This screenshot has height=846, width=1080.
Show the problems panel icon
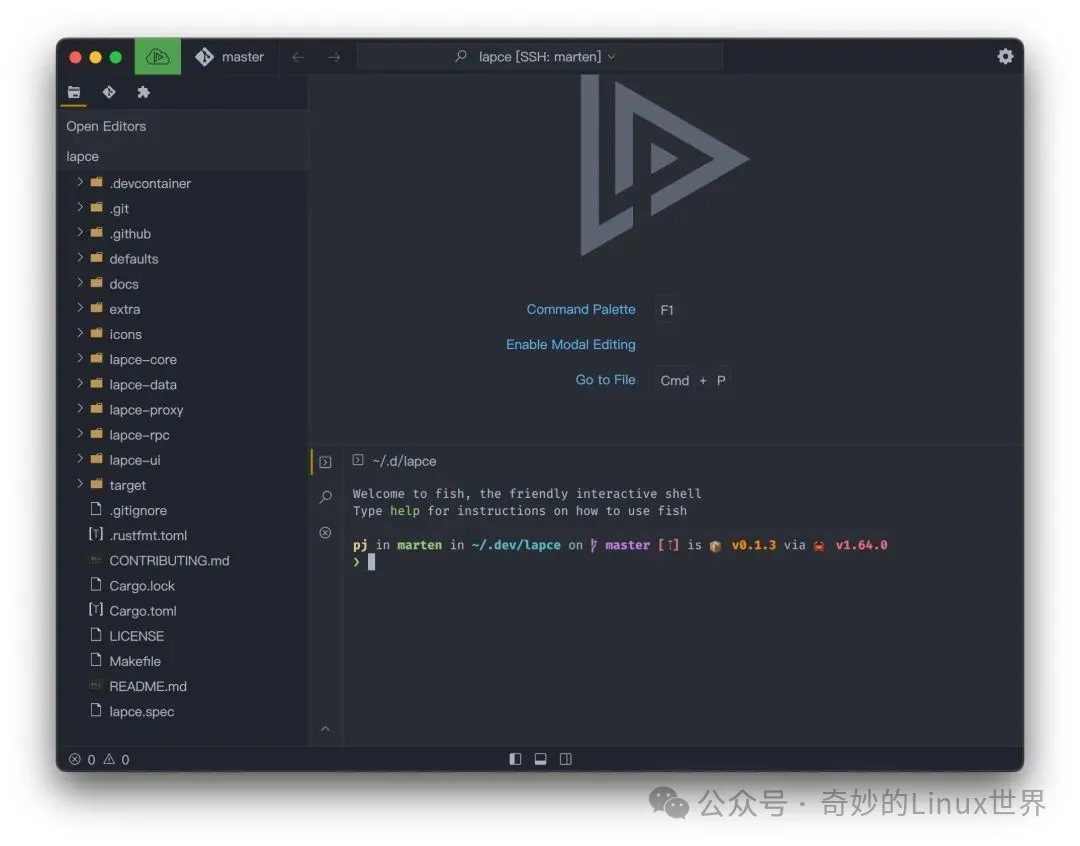[325, 533]
